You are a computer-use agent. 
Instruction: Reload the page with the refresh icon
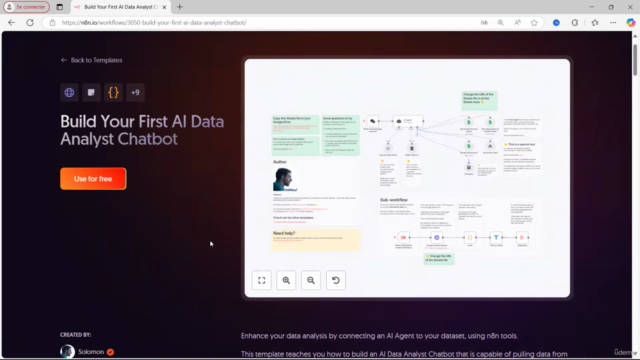click(x=30, y=23)
